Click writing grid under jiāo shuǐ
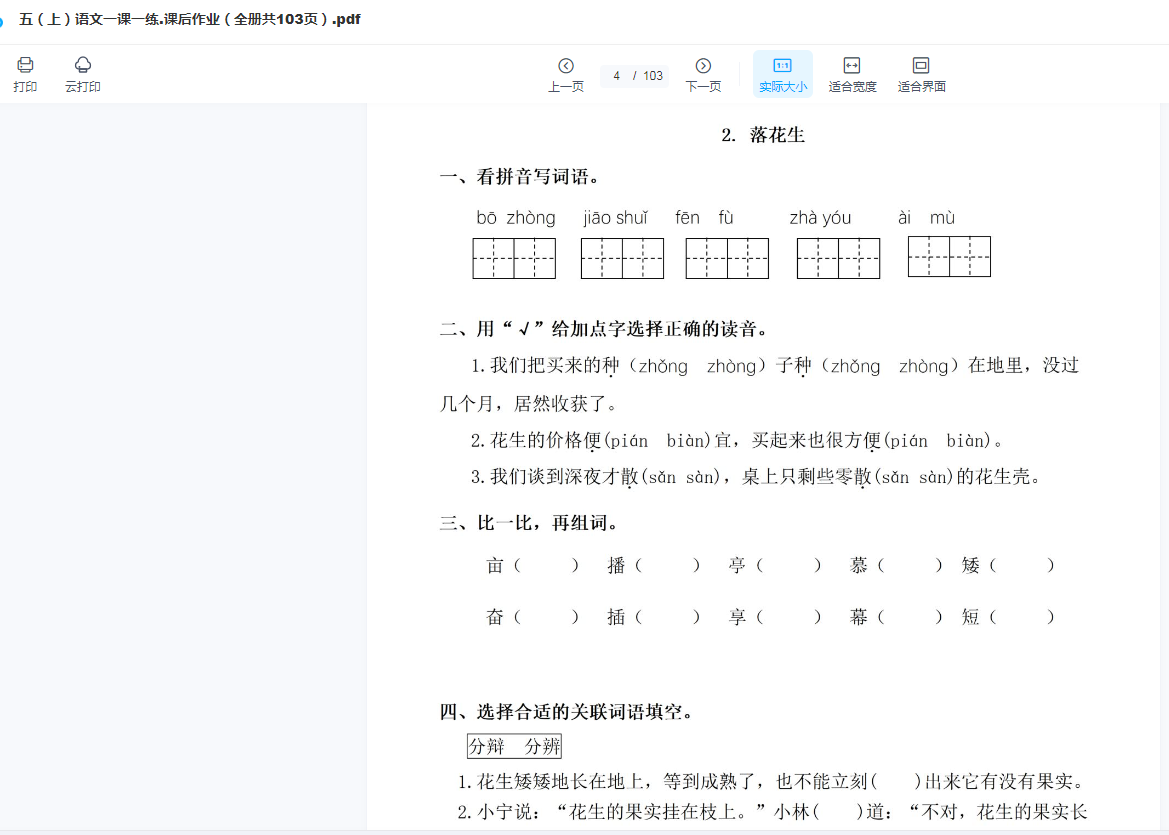The width and height of the screenshot is (1169, 835). pos(622,258)
